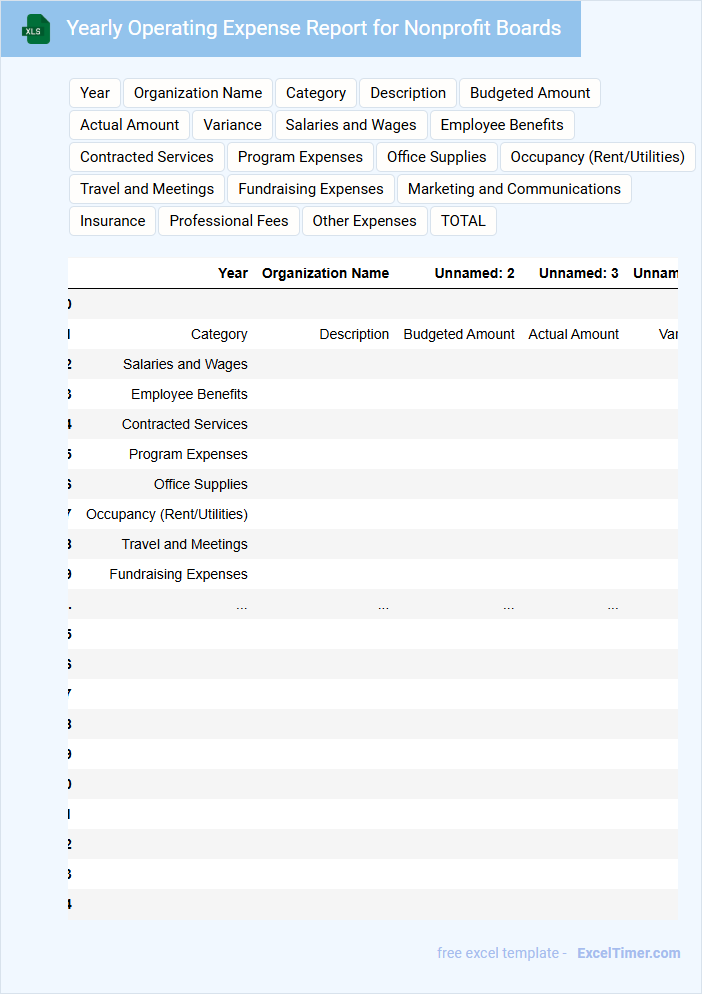The height and width of the screenshot is (994, 702).
Task: Choose the Actual Amount tag
Action: 130,125
